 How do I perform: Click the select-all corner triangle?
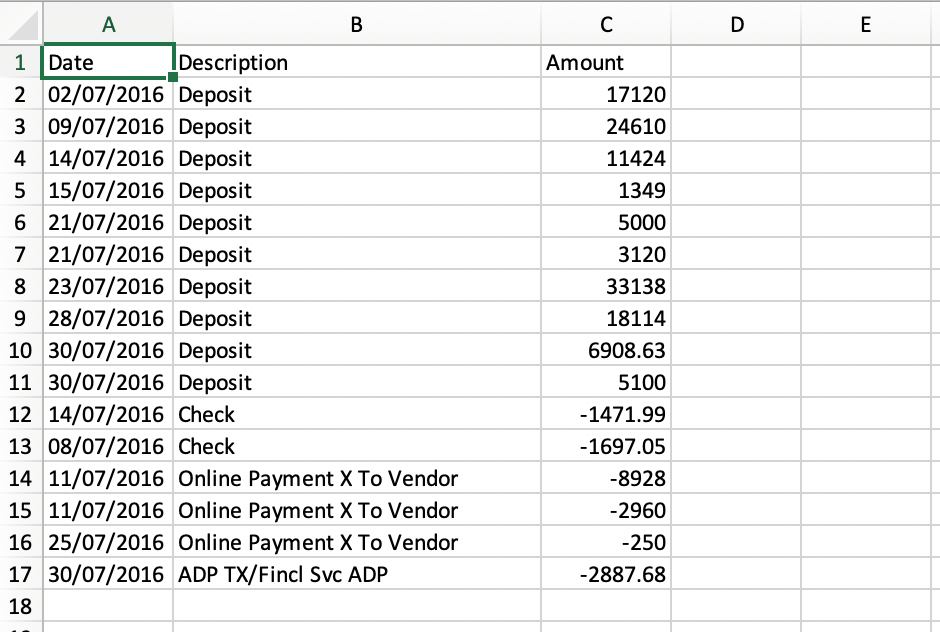click(x=22, y=24)
